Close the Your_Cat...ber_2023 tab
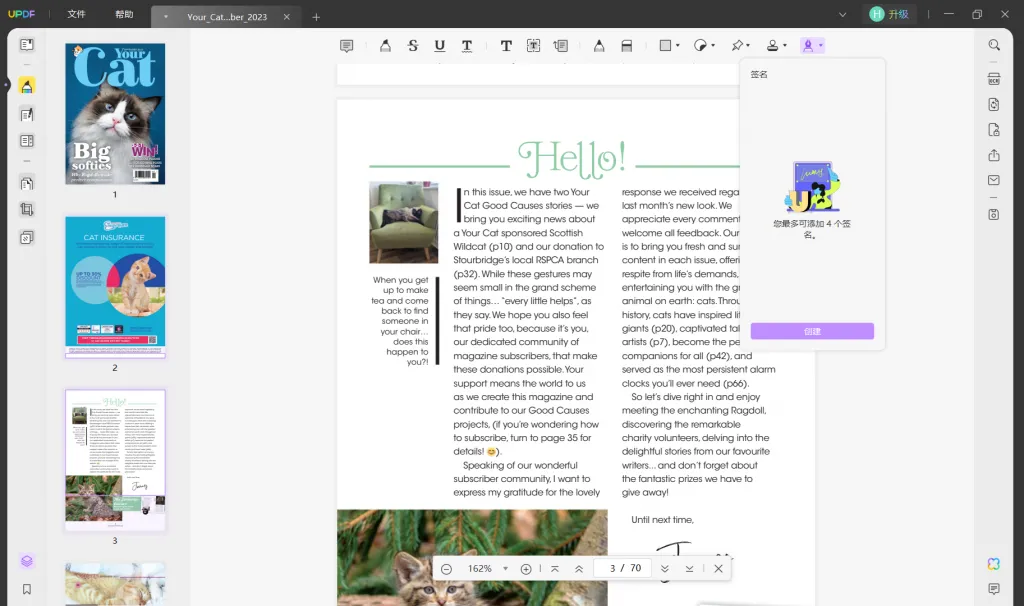The image size is (1024, 606). point(287,17)
